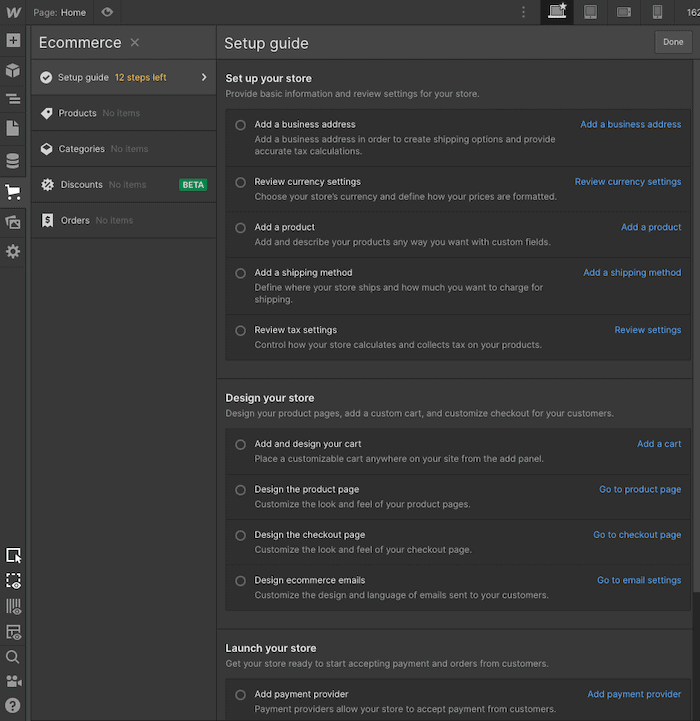Check off Add payment provider step

240,694
